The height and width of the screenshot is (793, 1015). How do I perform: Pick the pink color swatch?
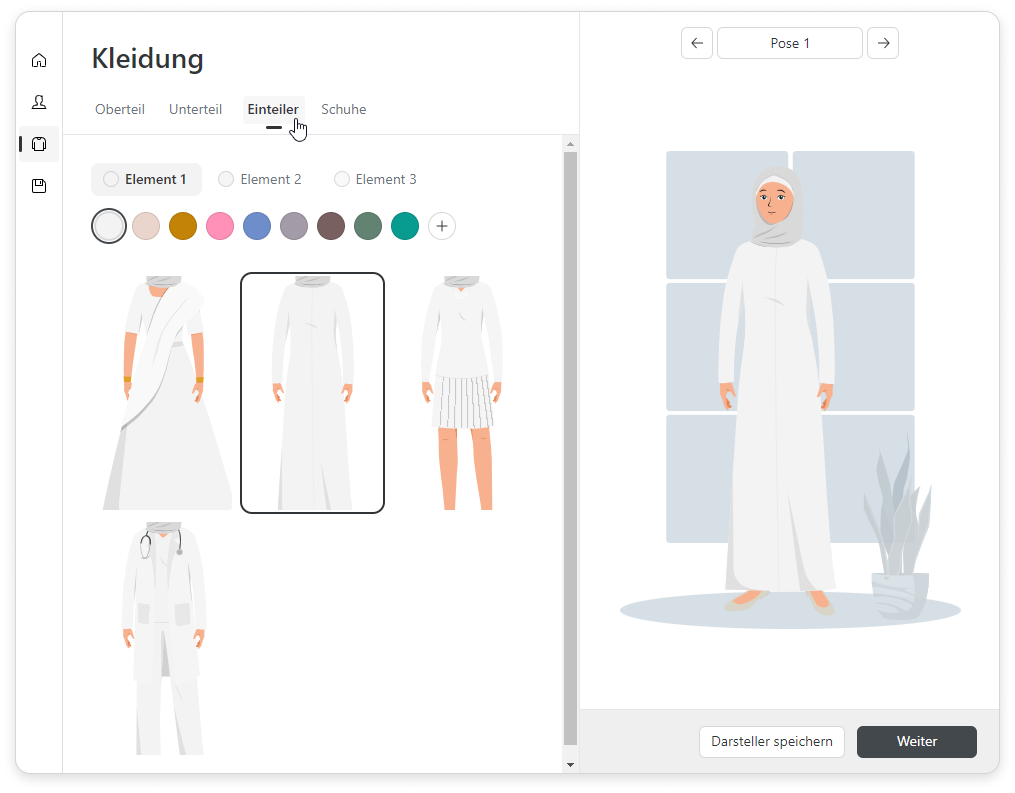click(x=220, y=226)
